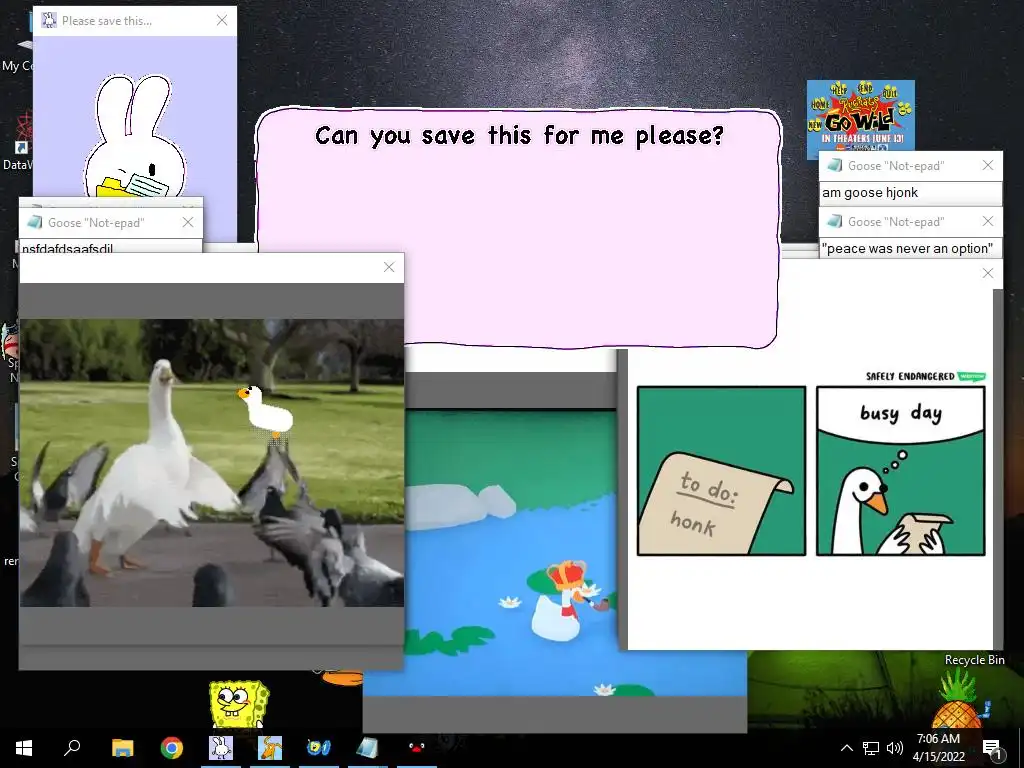The image size is (1024, 768).
Task: Click the 'peace was never an option' text field
Action: (910, 248)
